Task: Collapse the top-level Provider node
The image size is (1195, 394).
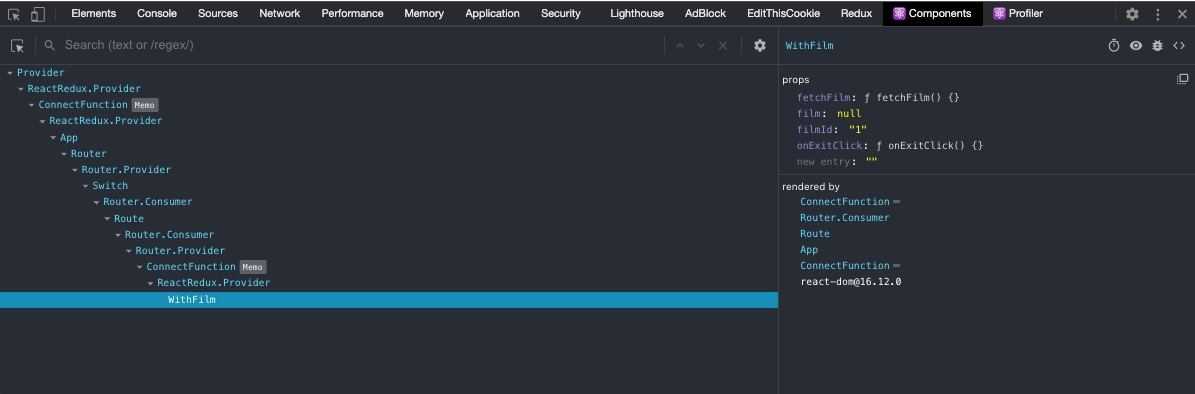Action: click(11, 73)
